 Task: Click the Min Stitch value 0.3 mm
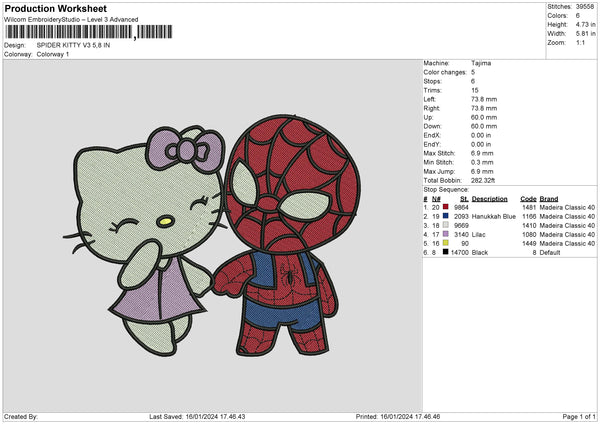pos(482,162)
